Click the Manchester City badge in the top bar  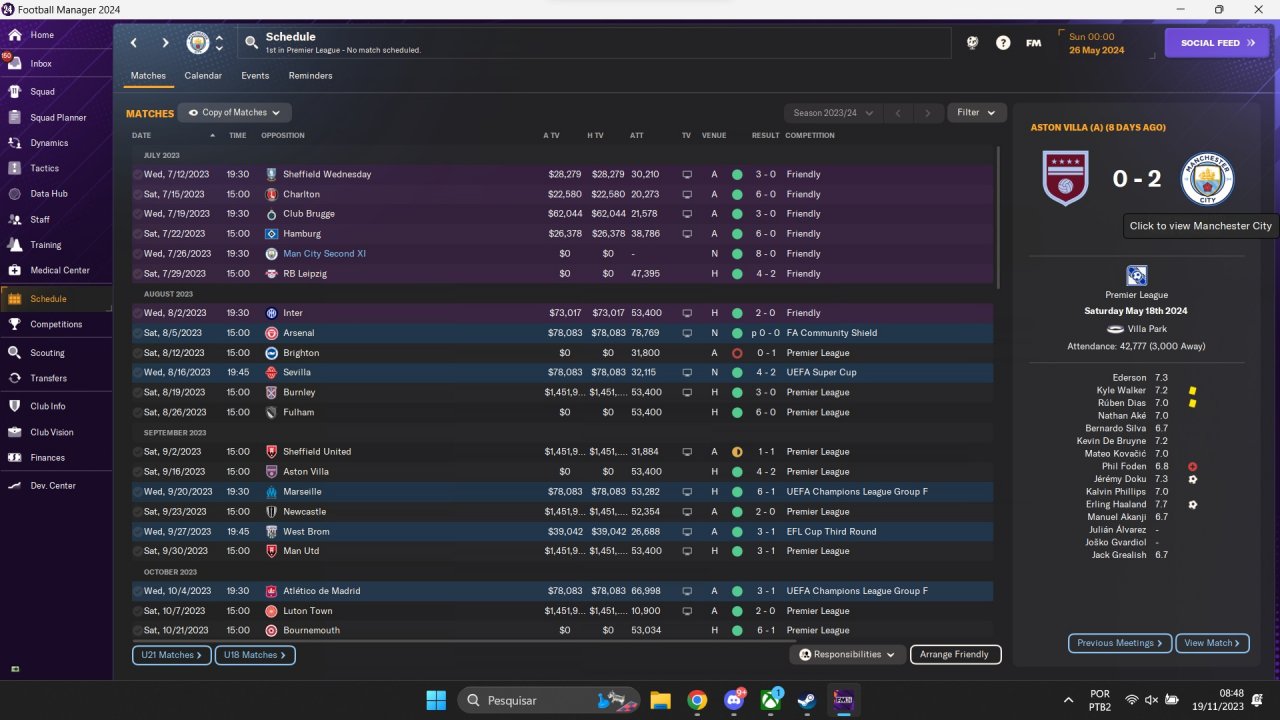click(198, 43)
